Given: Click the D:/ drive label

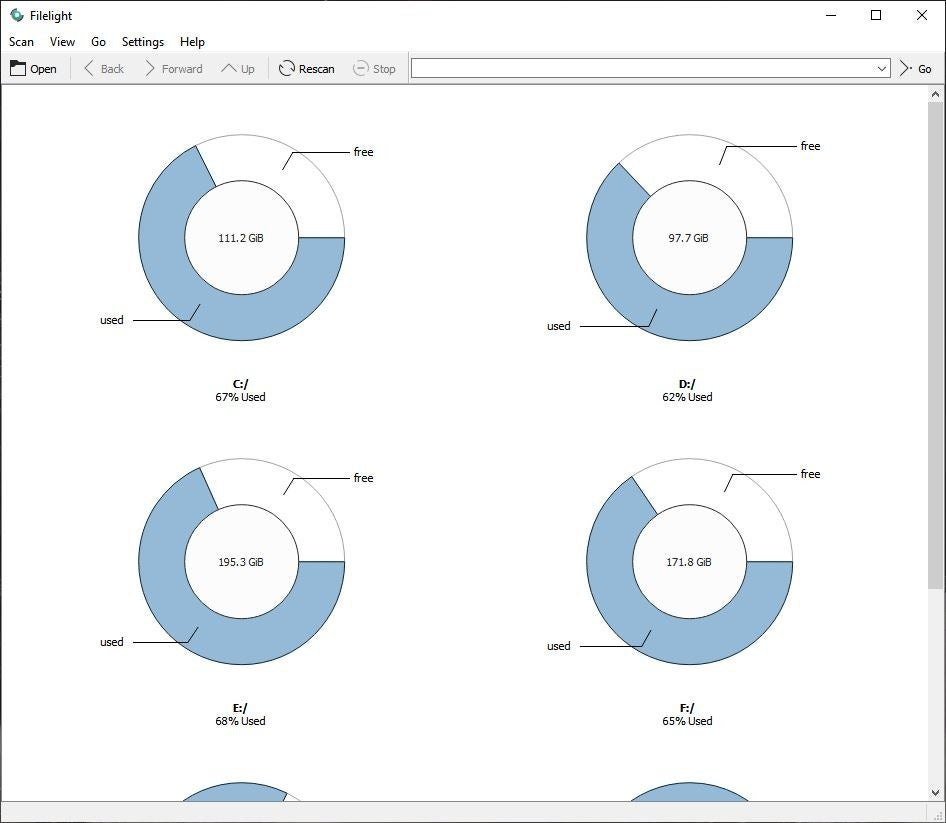Looking at the screenshot, I should [x=687, y=384].
